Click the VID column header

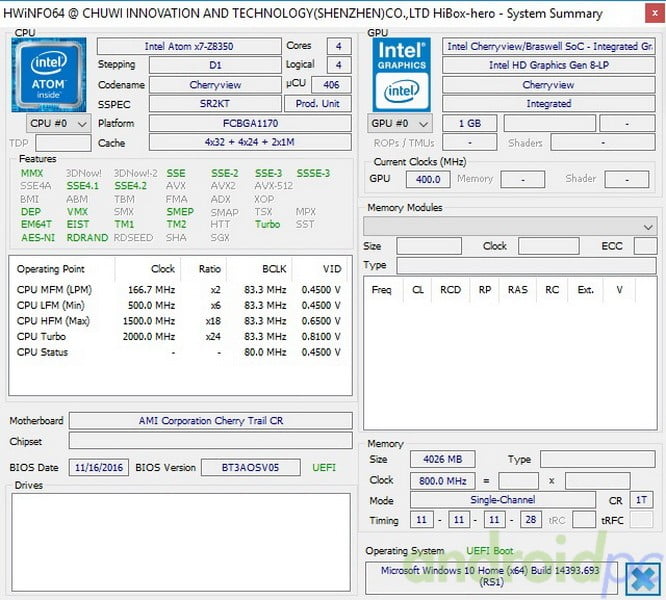331,269
